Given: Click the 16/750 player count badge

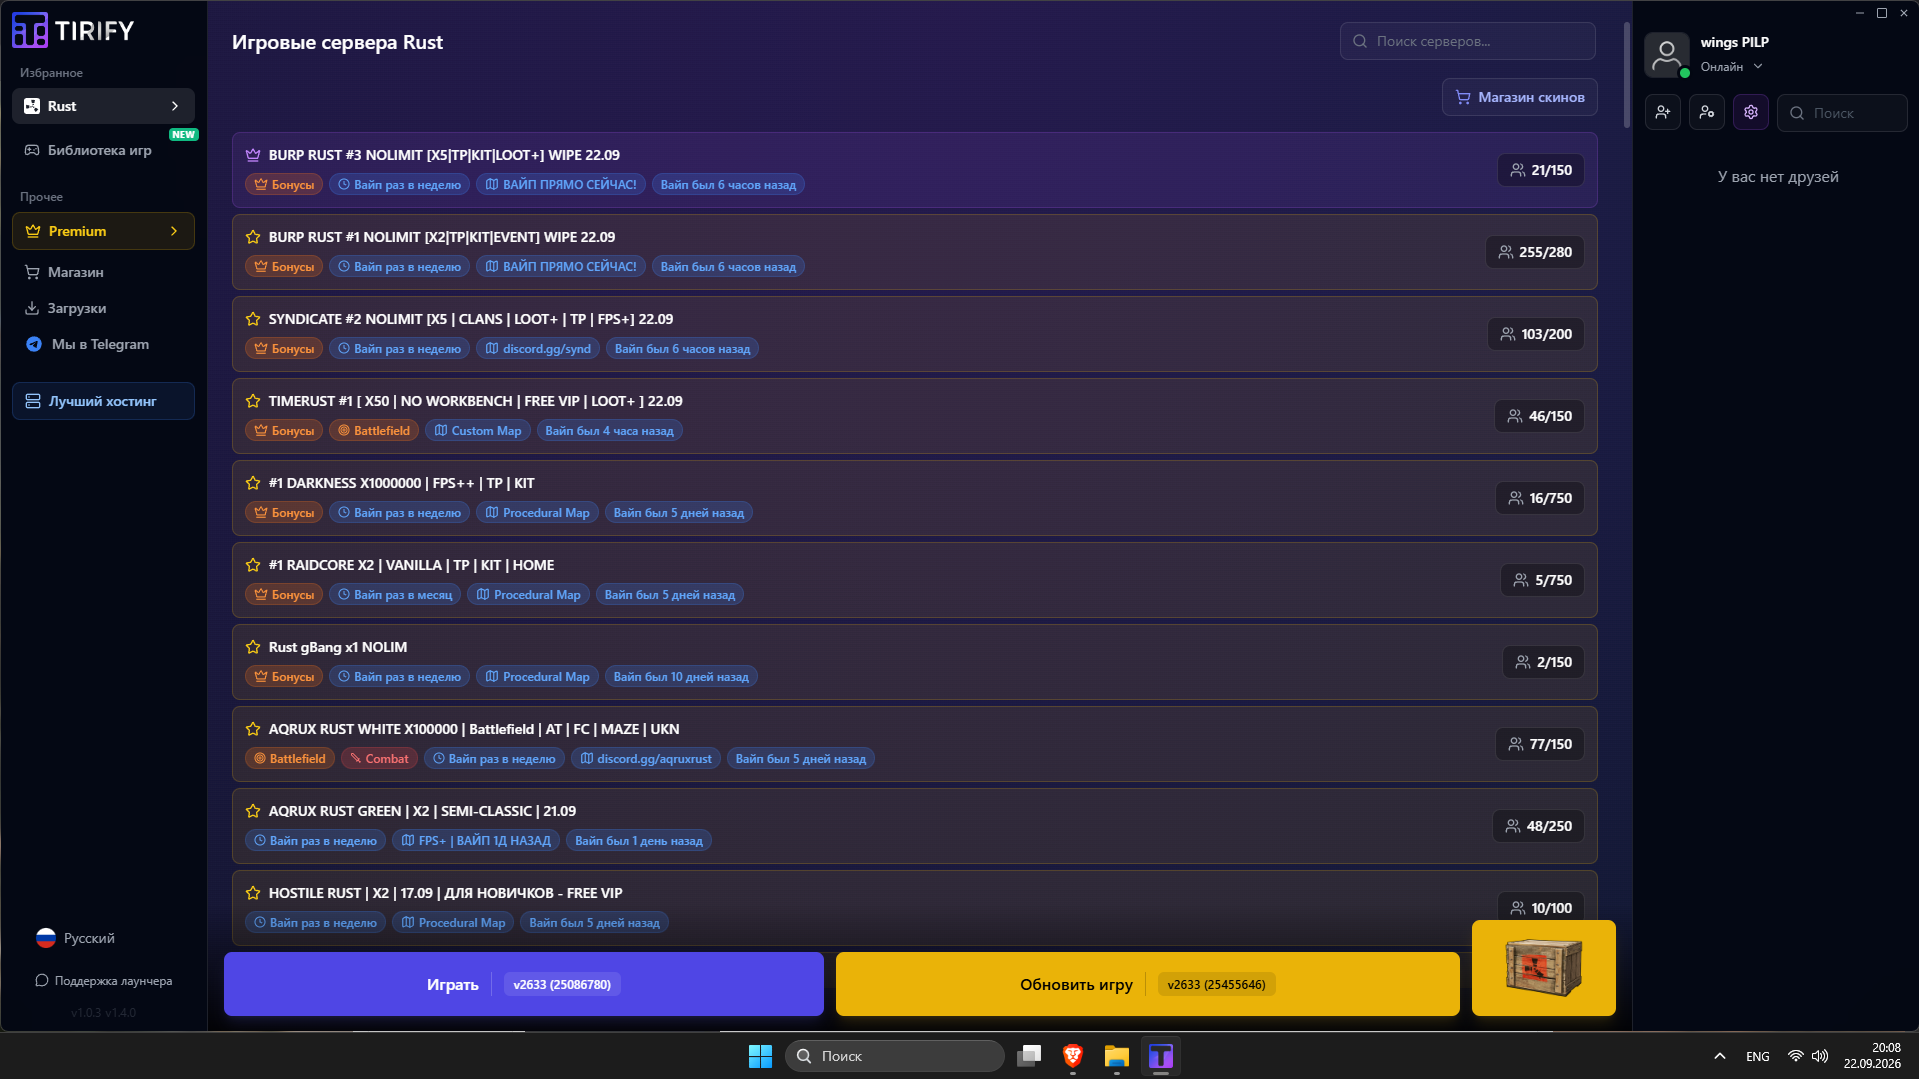Looking at the screenshot, I should (x=1540, y=498).
